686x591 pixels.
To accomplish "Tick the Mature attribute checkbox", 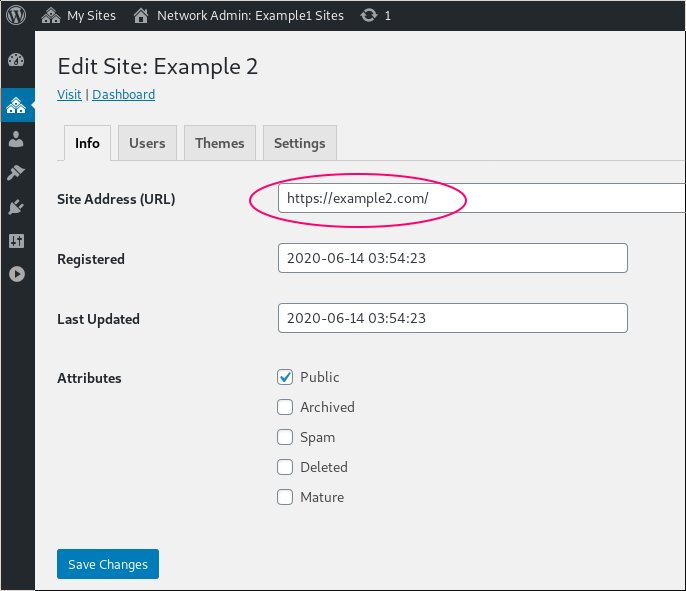I will 285,497.
